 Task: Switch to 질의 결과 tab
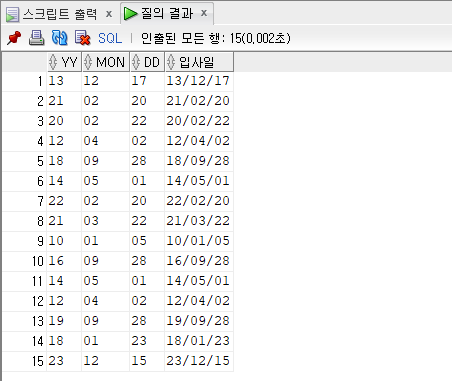167,13
